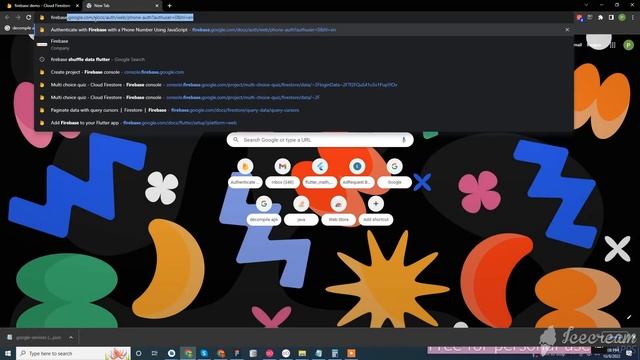This screenshot has height=360, width=640.
Task: Choose the Multi choice quiz suggestion with the longer URL
Action: coord(304,85)
